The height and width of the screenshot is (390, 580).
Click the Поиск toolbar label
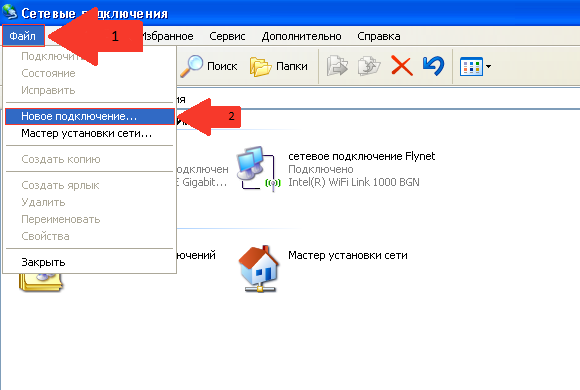(x=222, y=66)
